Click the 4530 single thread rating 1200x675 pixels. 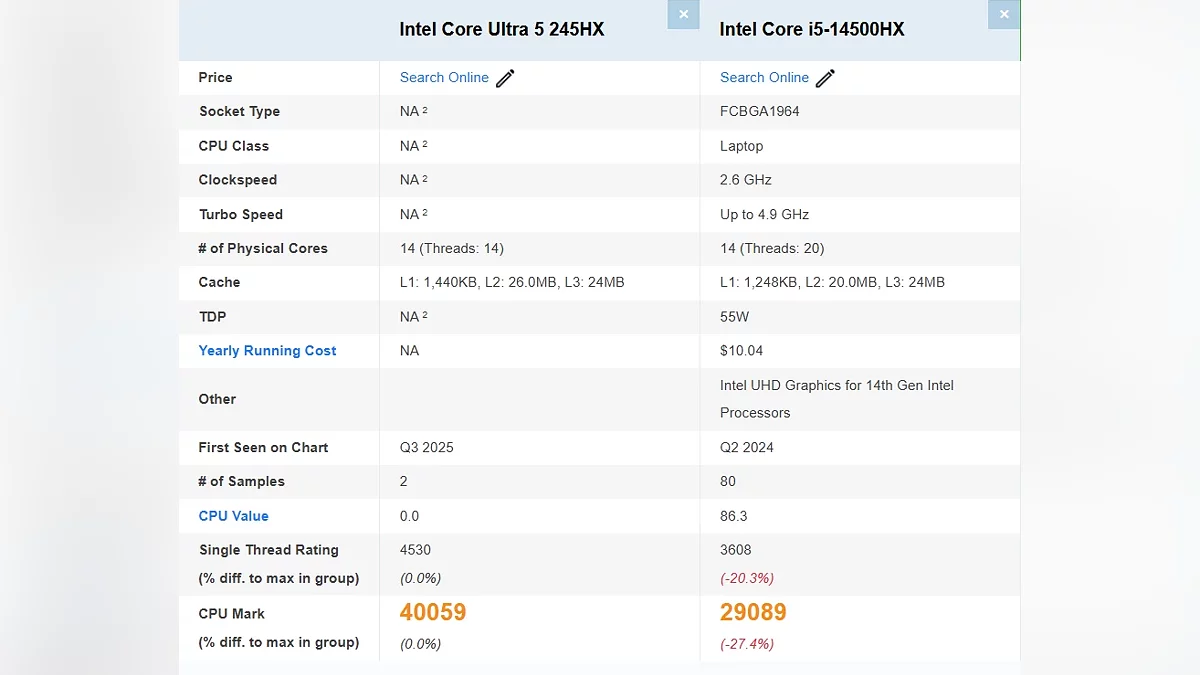pos(415,549)
